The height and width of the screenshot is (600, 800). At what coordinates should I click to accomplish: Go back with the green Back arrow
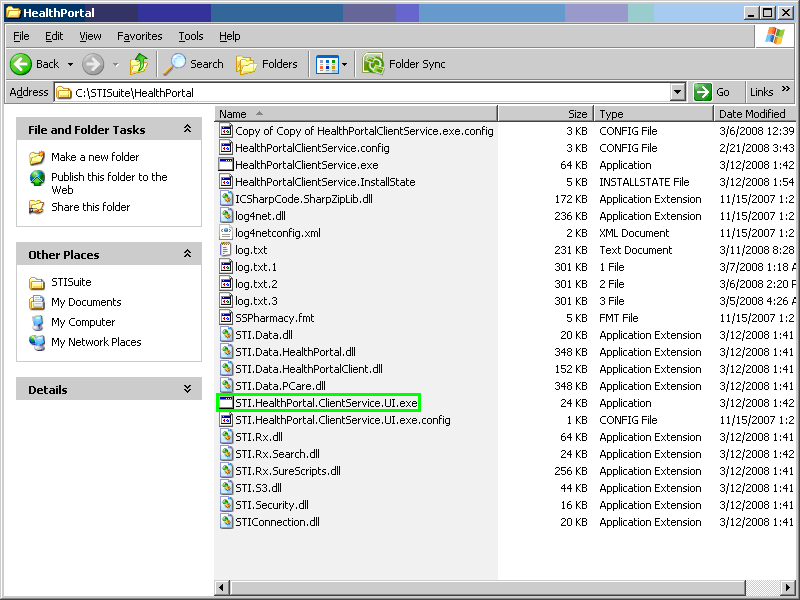pyautogui.click(x=21, y=64)
